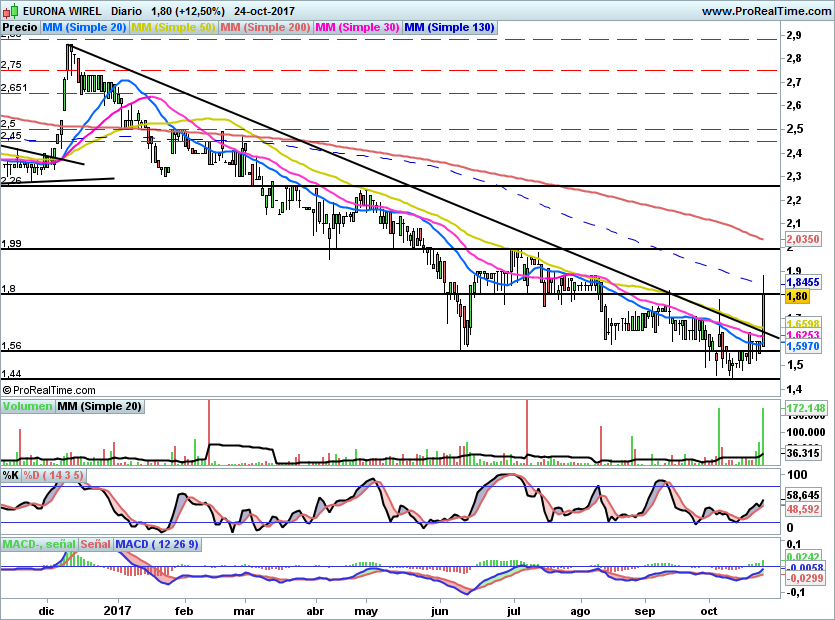
Task: Click the red Señal label
Action: [x=95, y=544]
